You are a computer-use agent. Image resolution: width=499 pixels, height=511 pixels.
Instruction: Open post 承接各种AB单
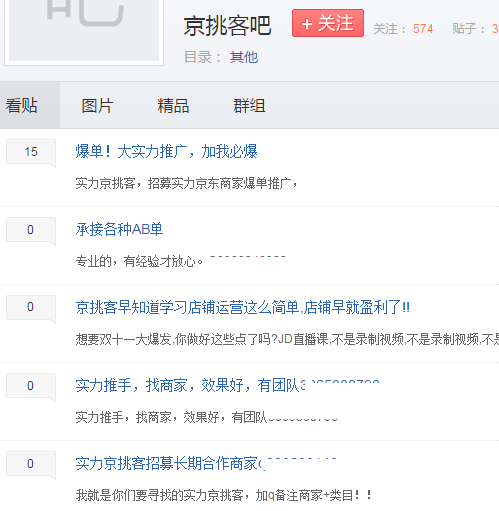tap(119, 229)
